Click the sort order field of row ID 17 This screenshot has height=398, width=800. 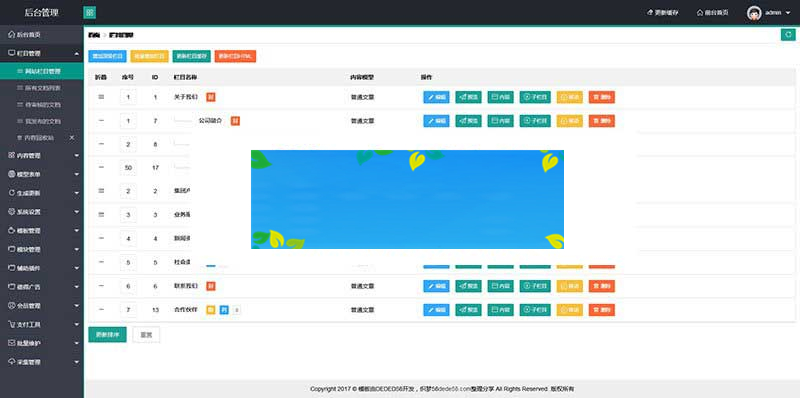click(x=128, y=167)
